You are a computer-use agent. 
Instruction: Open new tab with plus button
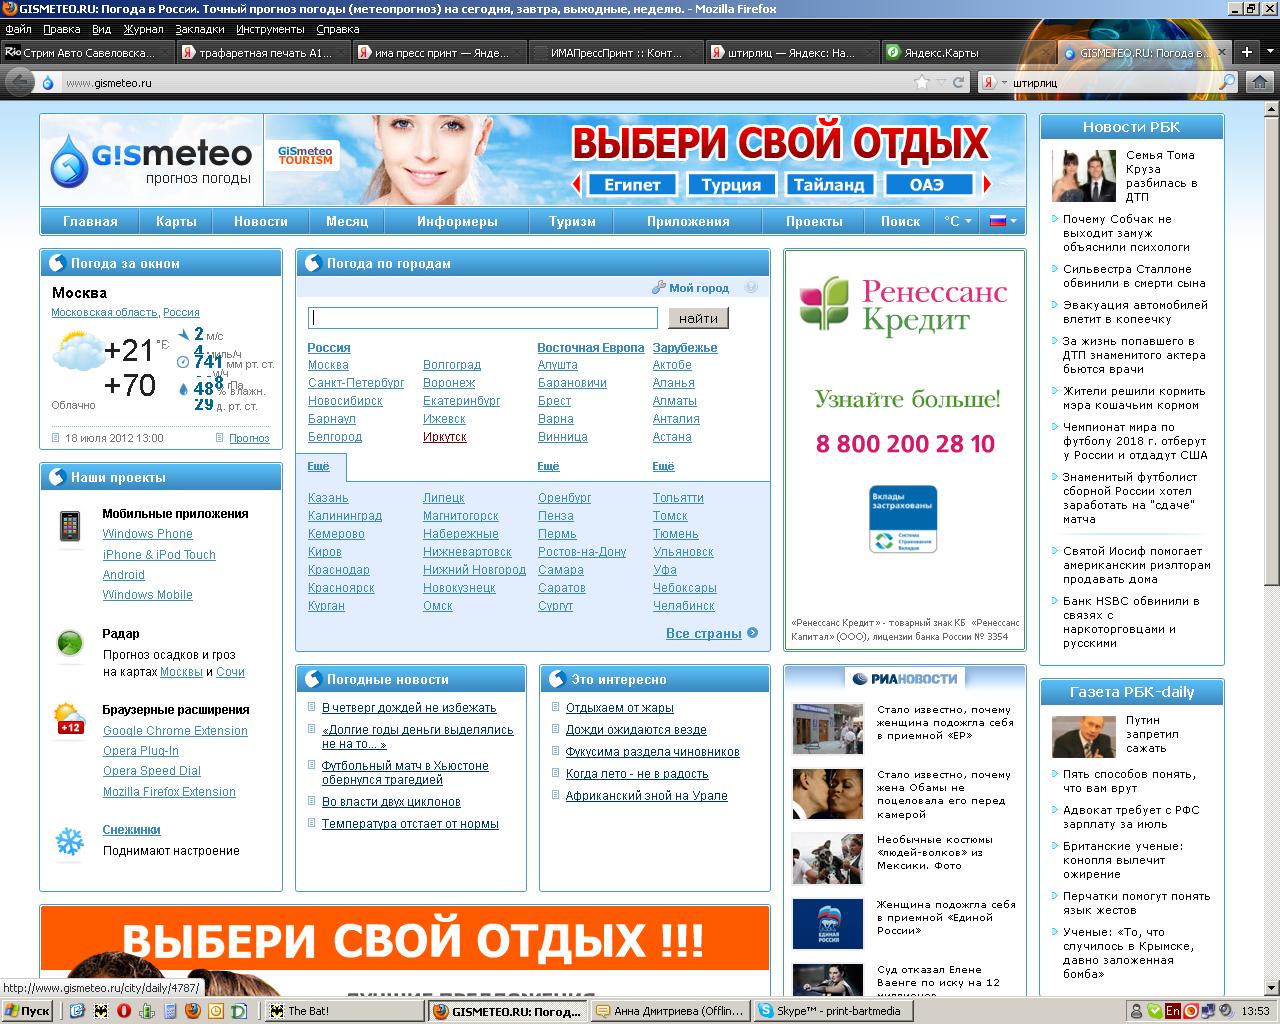pyautogui.click(x=1246, y=52)
